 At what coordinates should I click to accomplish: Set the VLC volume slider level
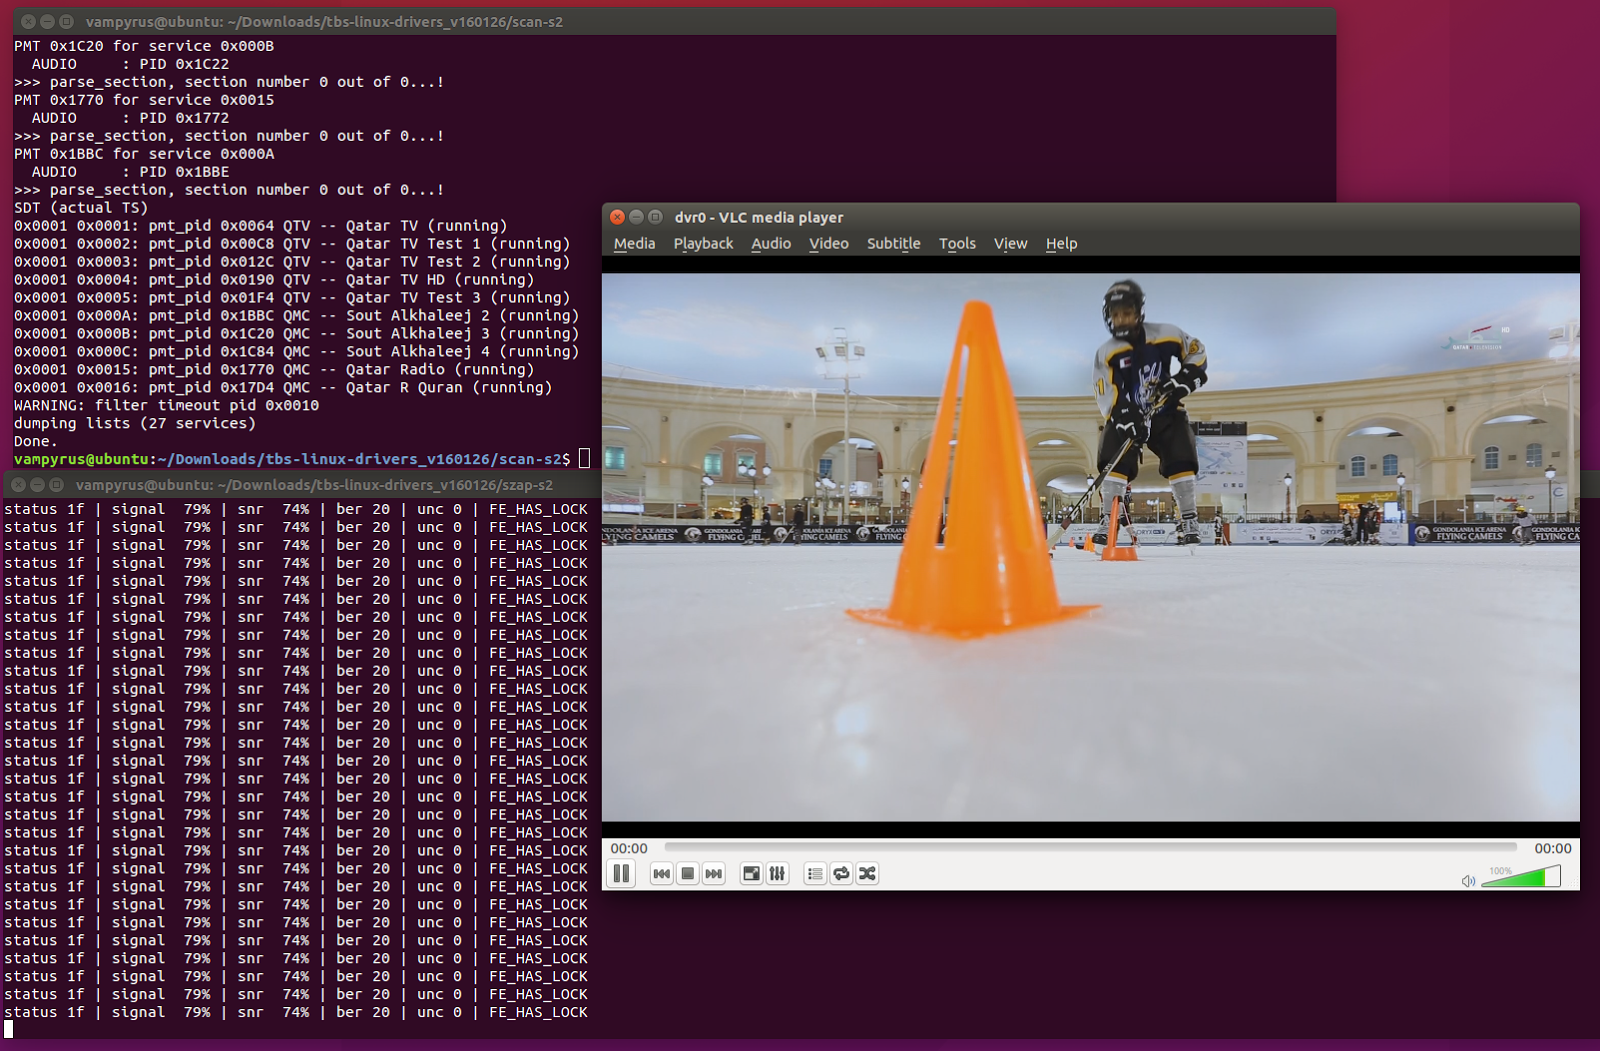pos(1520,877)
